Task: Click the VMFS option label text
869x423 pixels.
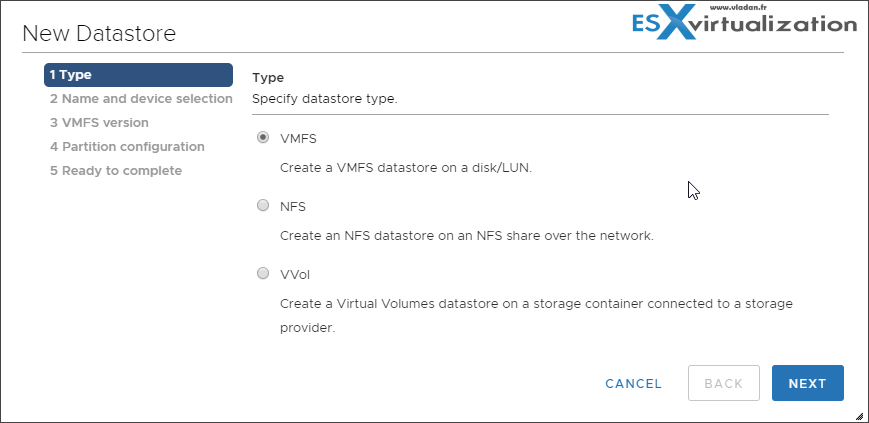Action: pyautogui.click(x=298, y=139)
